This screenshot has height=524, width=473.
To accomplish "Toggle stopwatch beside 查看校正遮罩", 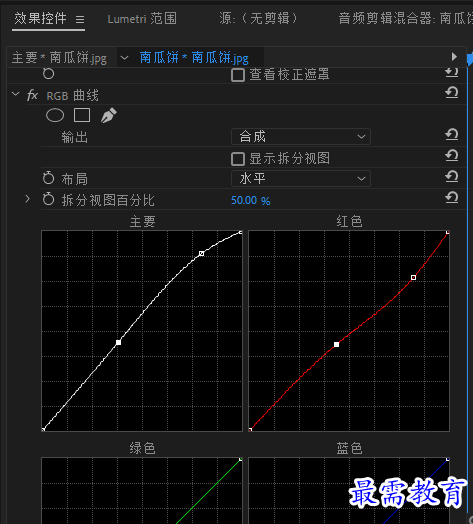I will (48, 74).
